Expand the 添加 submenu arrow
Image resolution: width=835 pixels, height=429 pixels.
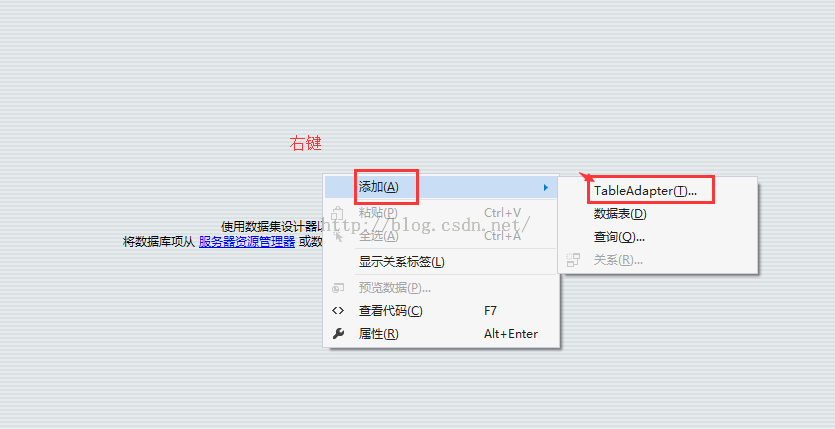tap(545, 187)
